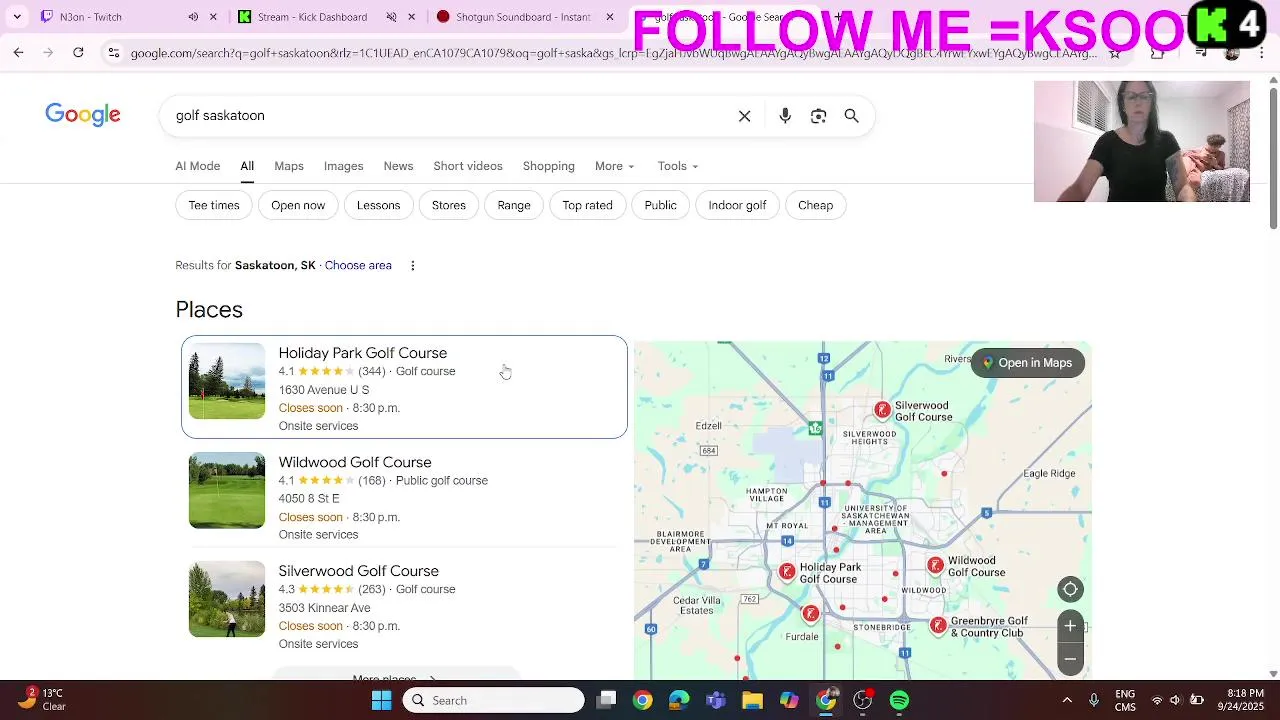Go to Google home via logo
1280x720 pixels.
coord(83,115)
